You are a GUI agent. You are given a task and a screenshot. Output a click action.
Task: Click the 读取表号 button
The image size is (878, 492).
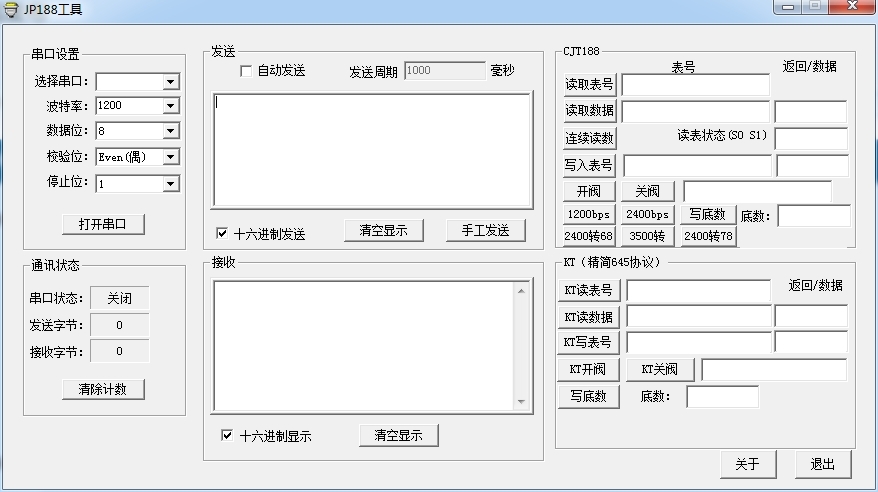[589, 85]
